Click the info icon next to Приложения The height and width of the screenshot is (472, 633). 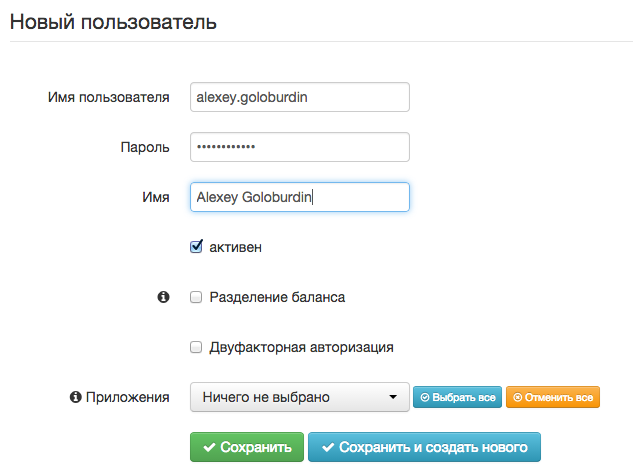(75, 397)
